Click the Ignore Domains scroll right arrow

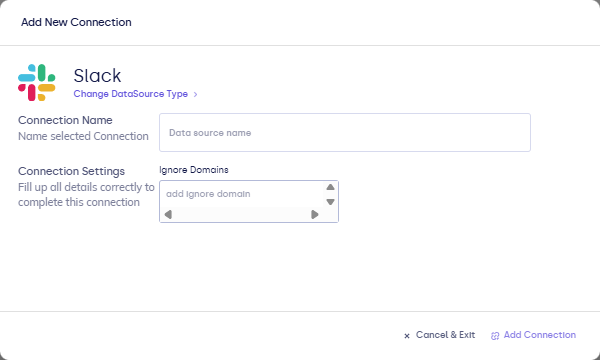pos(315,215)
